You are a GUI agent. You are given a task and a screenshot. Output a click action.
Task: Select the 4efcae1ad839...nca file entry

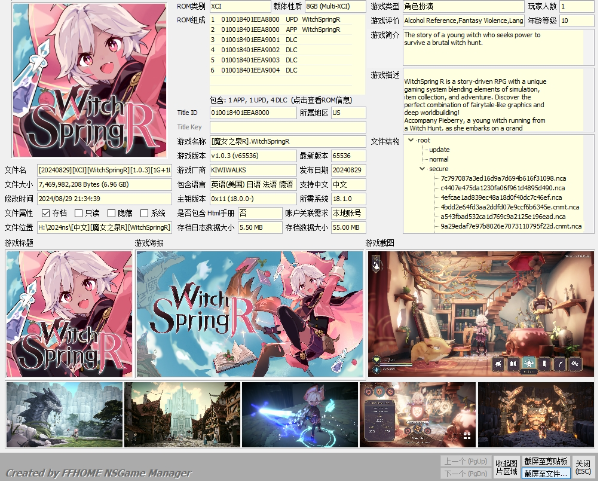[x=501, y=197]
